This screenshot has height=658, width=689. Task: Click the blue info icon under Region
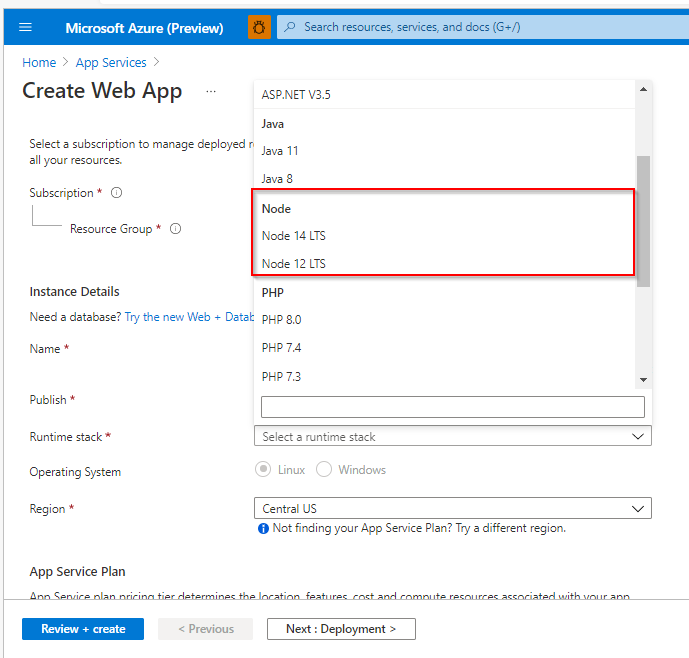point(263,528)
